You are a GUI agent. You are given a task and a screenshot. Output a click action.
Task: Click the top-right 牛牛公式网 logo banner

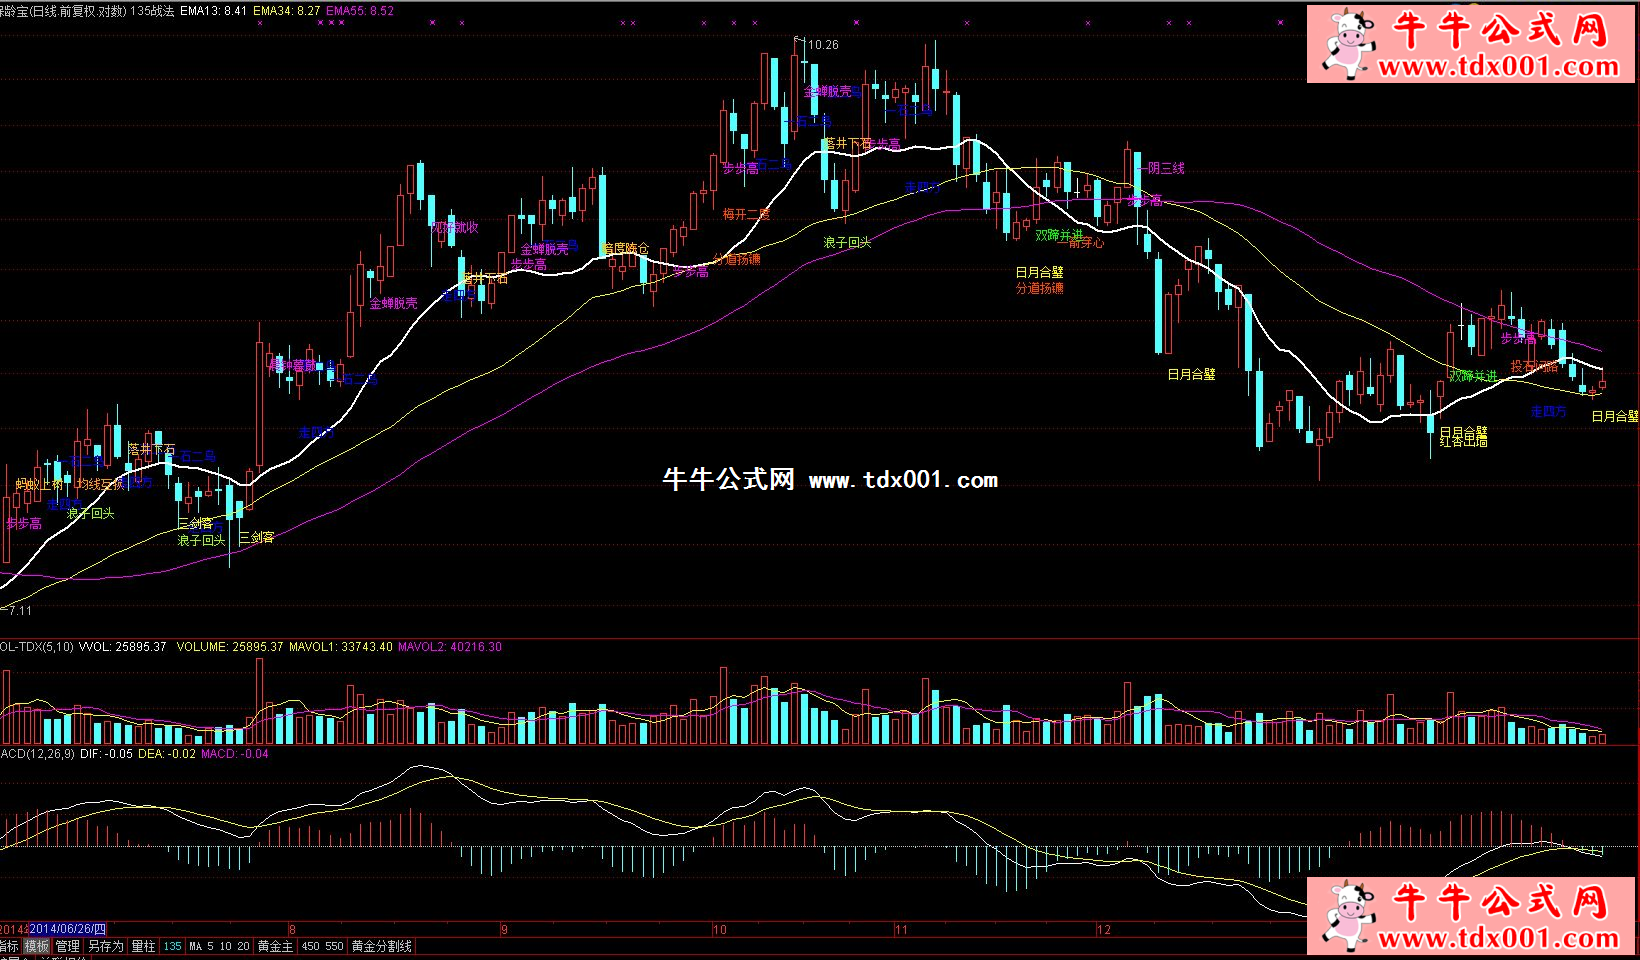click(x=1471, y=44)
